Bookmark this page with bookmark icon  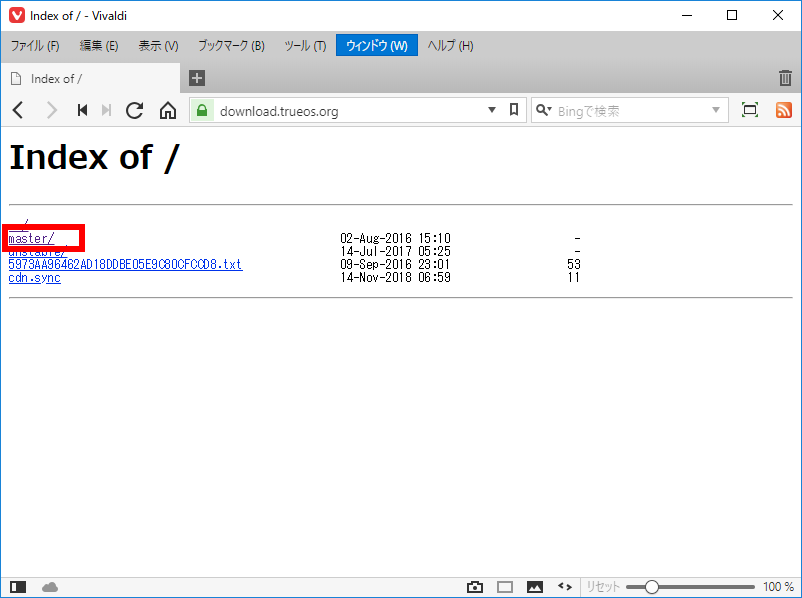(514, 110)
